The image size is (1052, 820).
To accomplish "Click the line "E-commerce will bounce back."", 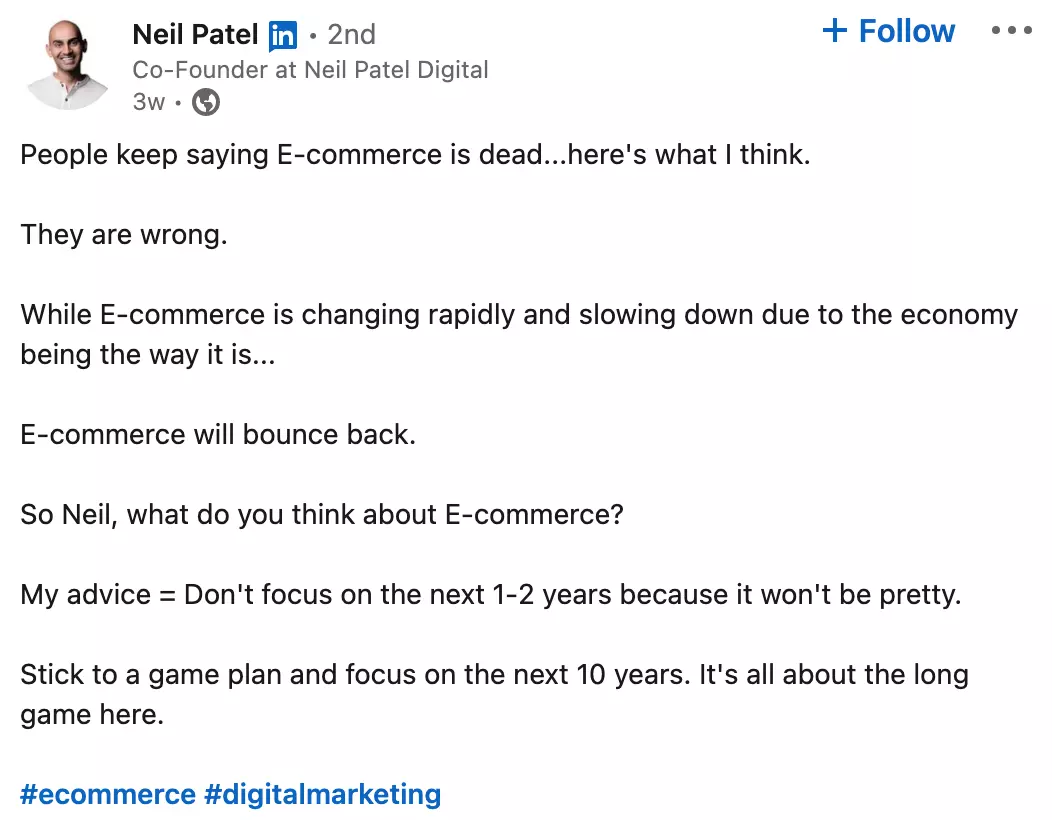I will click(218, 434).
